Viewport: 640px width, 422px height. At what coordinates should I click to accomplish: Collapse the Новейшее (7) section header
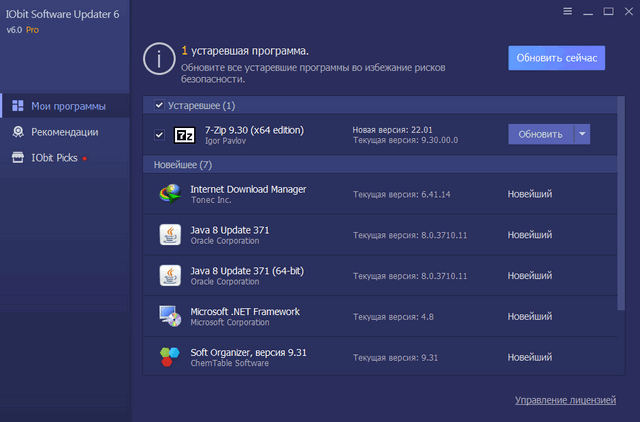[x=183, y=164]
